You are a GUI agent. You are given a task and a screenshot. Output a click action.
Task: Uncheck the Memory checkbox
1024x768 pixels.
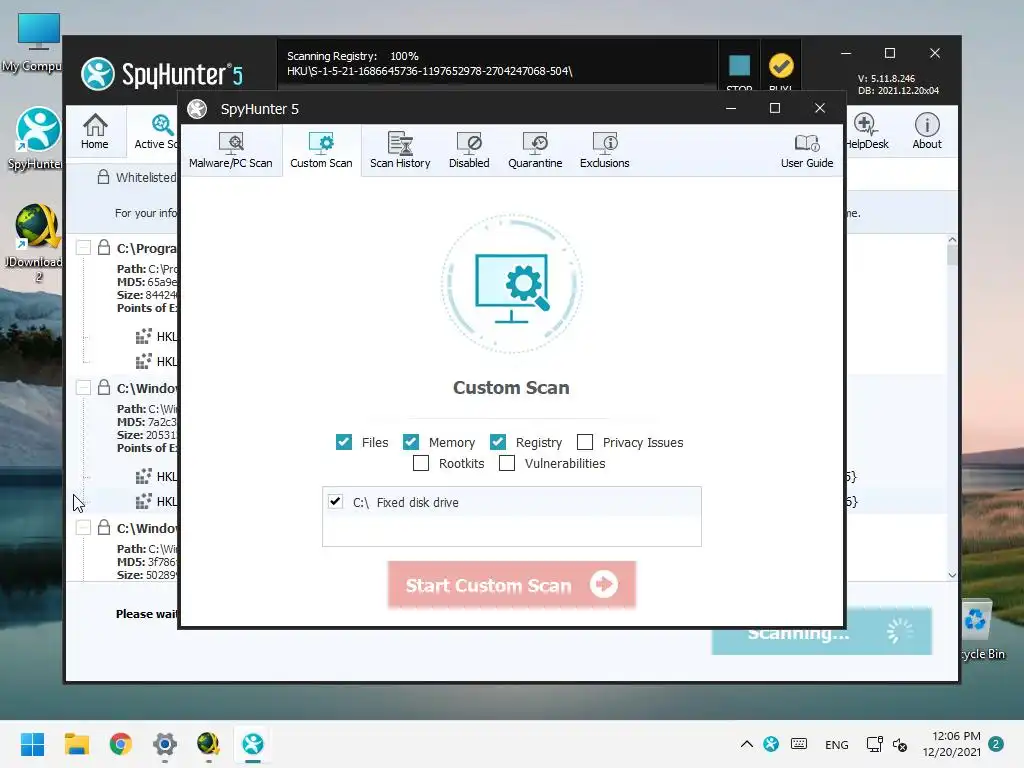click(411, 442)
